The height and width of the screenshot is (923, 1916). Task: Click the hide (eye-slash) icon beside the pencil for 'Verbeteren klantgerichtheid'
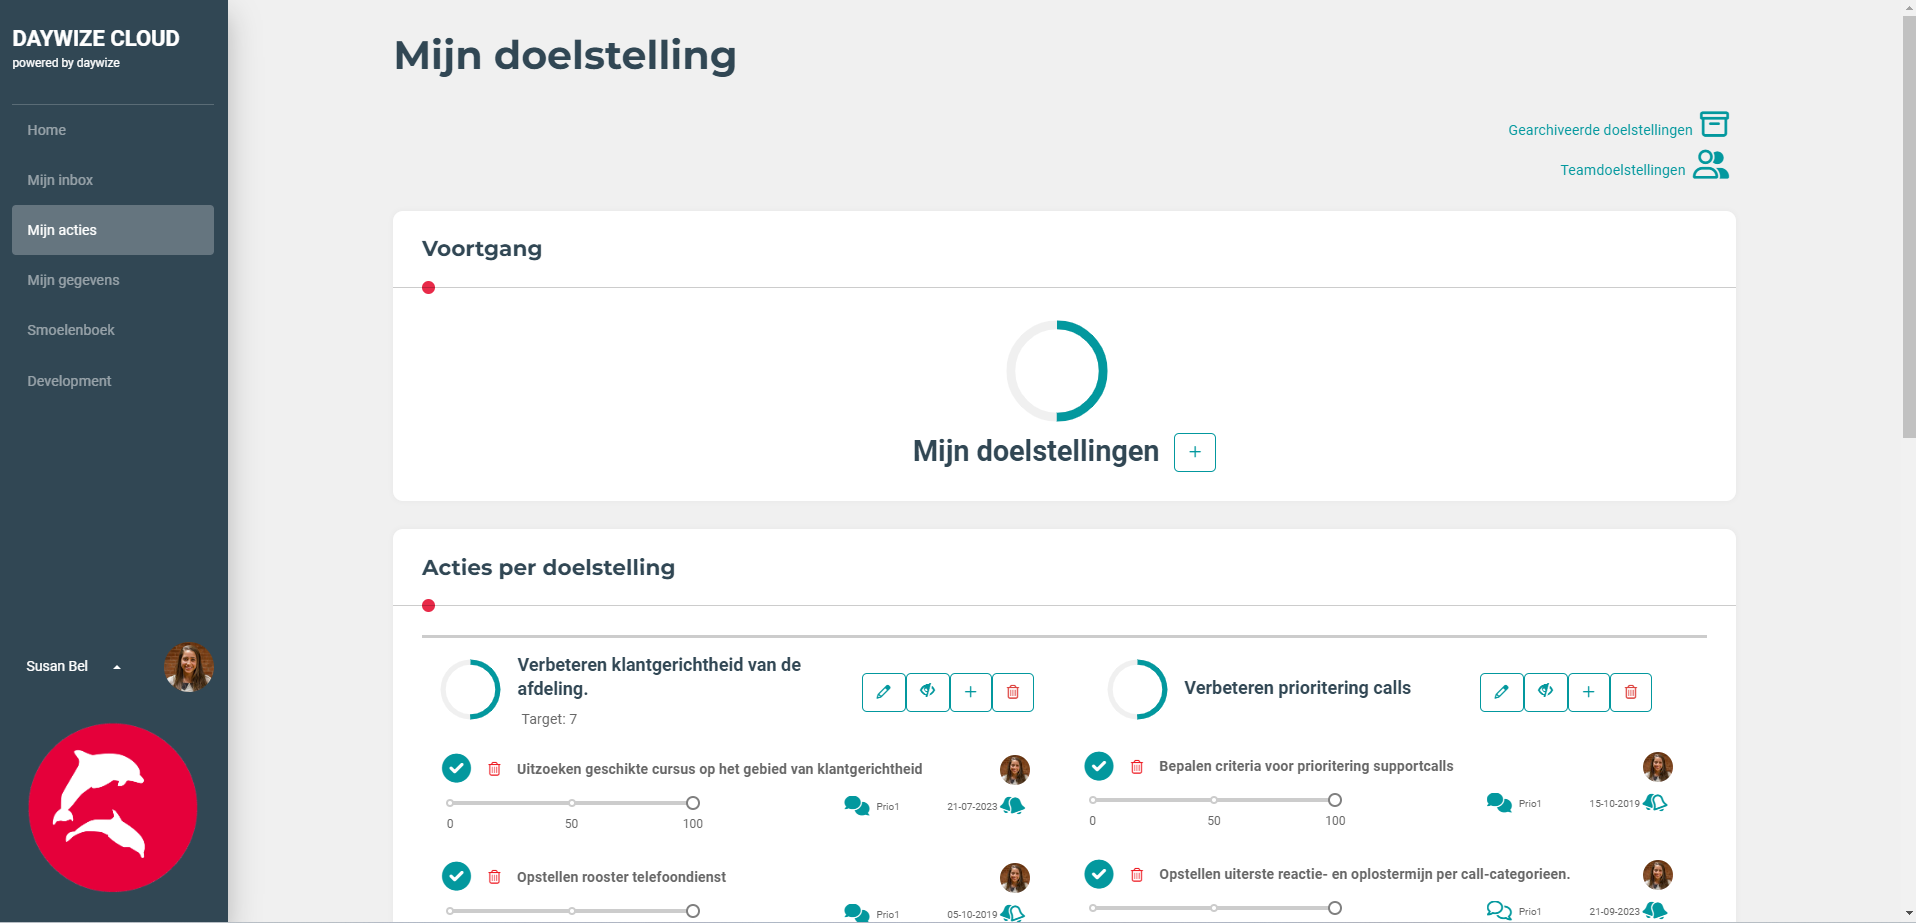(x=927, y=692)
